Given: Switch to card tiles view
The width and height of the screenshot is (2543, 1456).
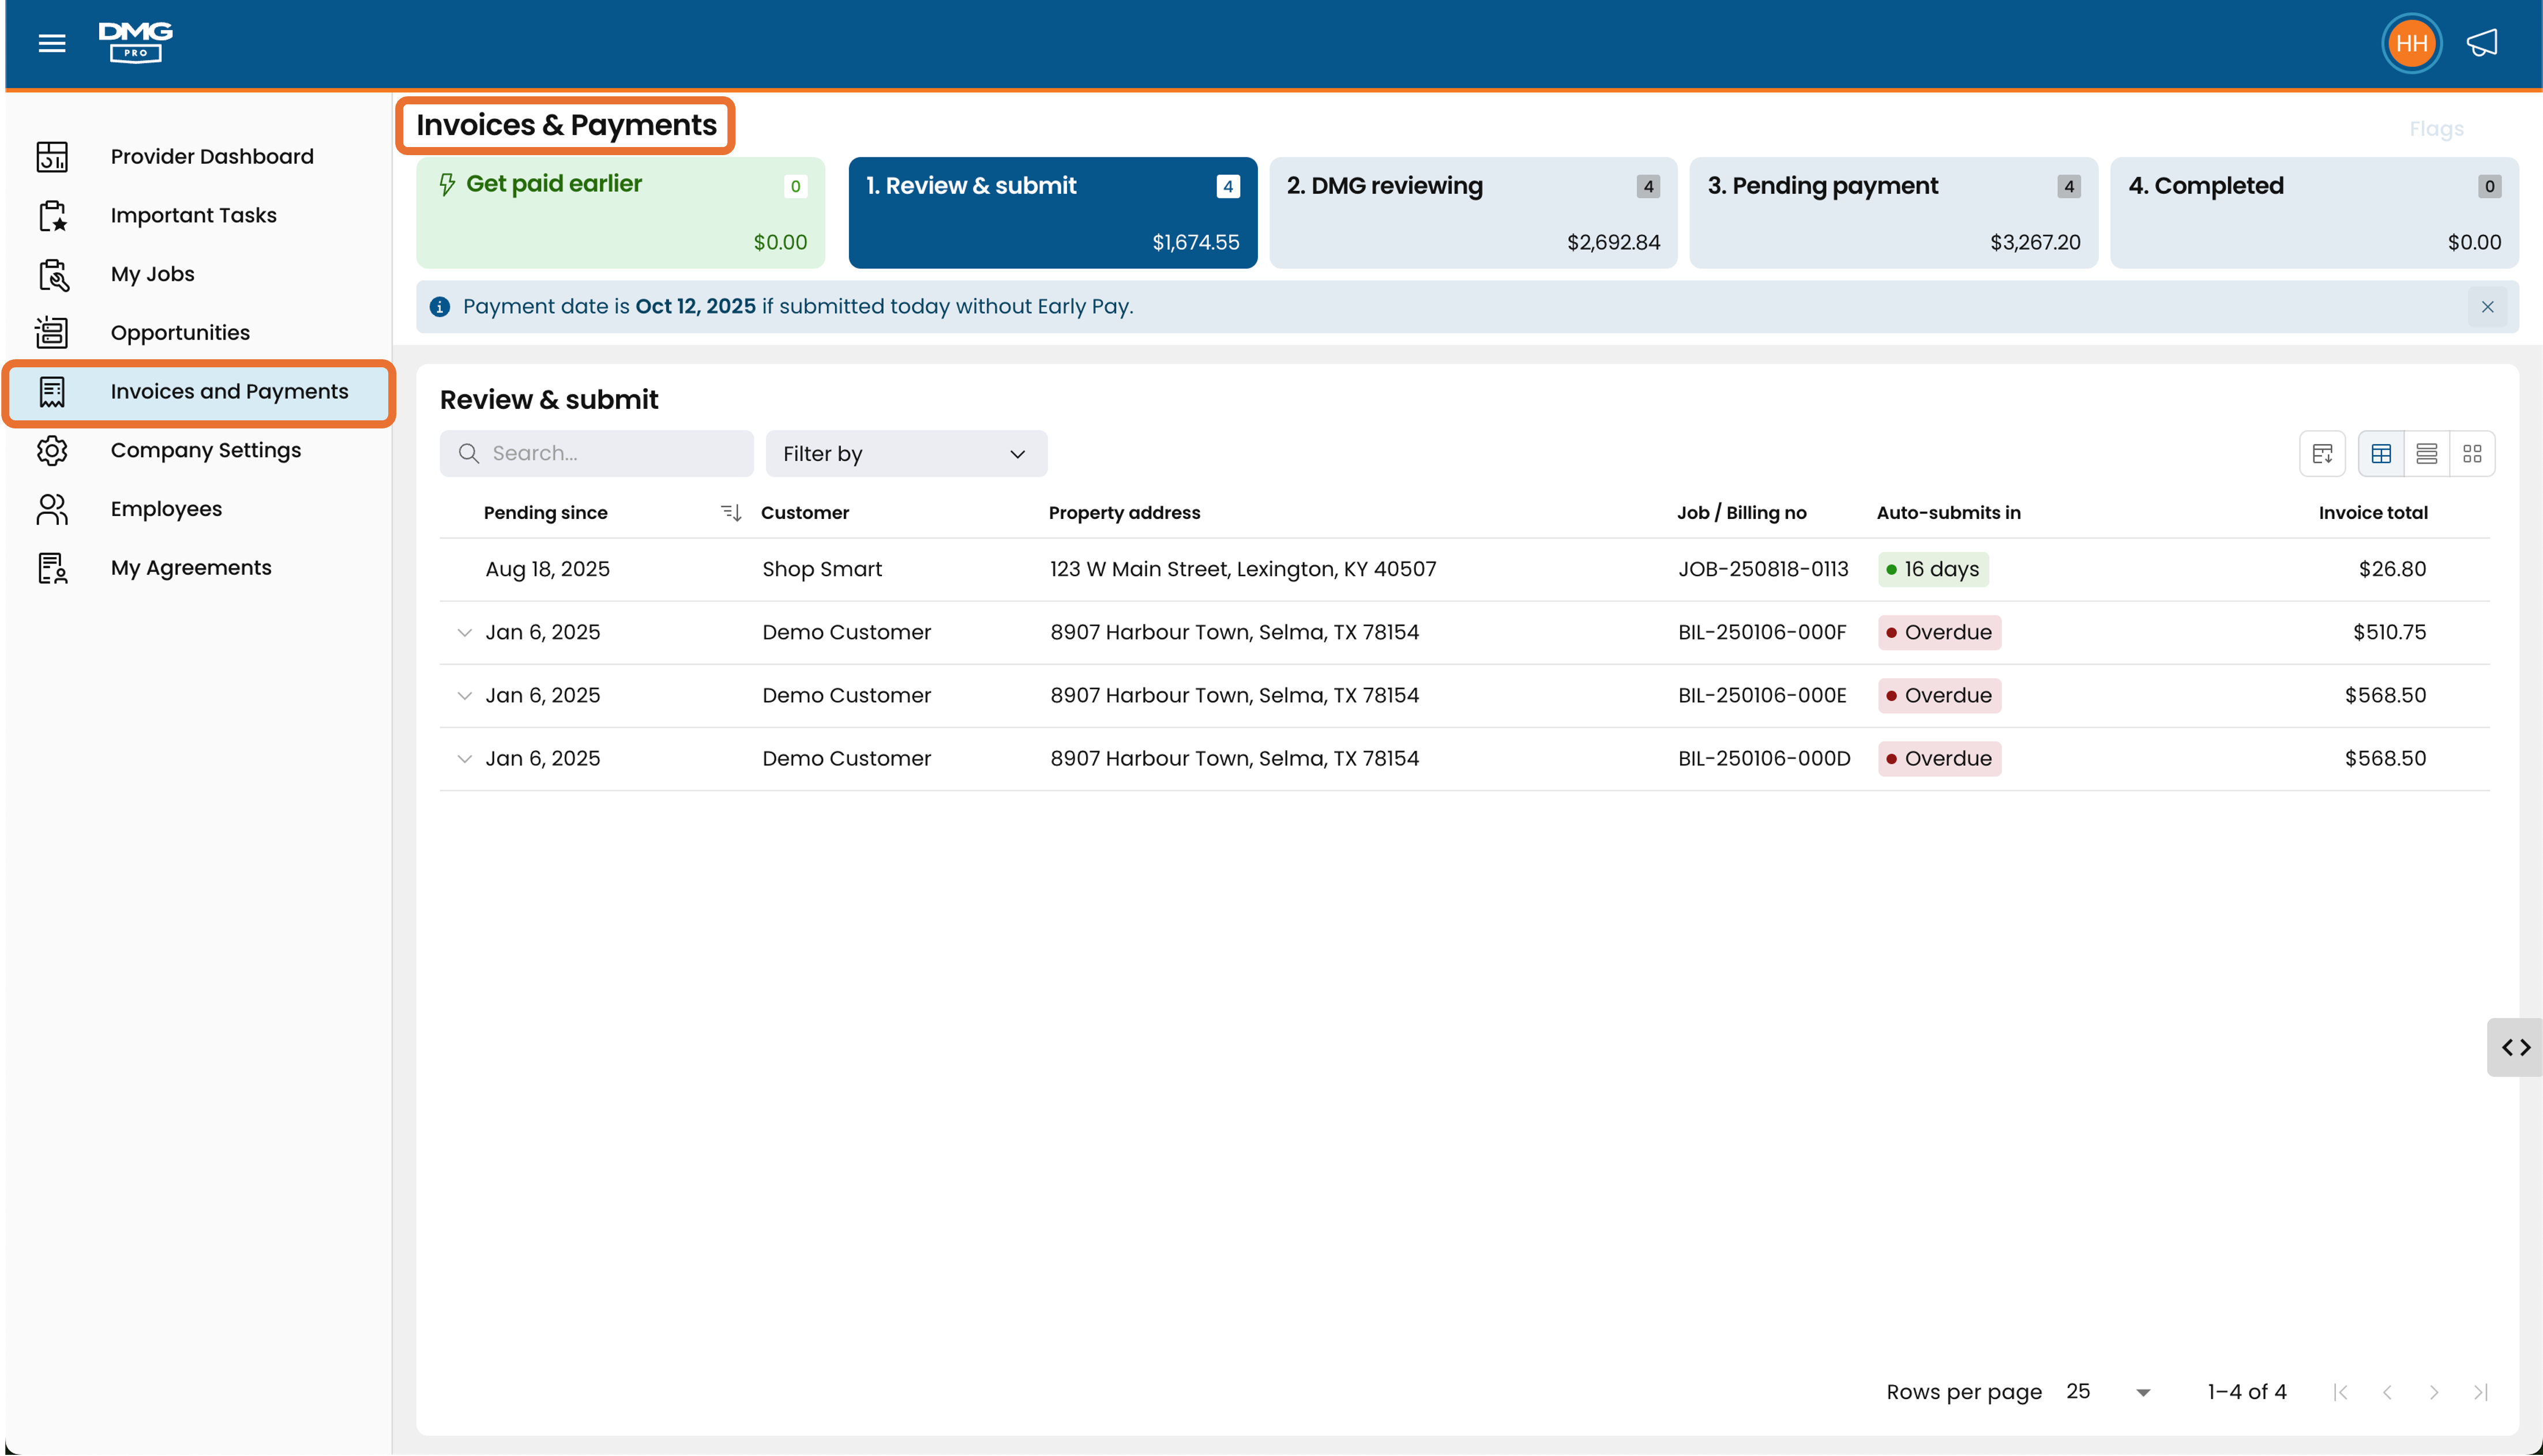Looking at the screenshot, I should (x=2472, y=454).
